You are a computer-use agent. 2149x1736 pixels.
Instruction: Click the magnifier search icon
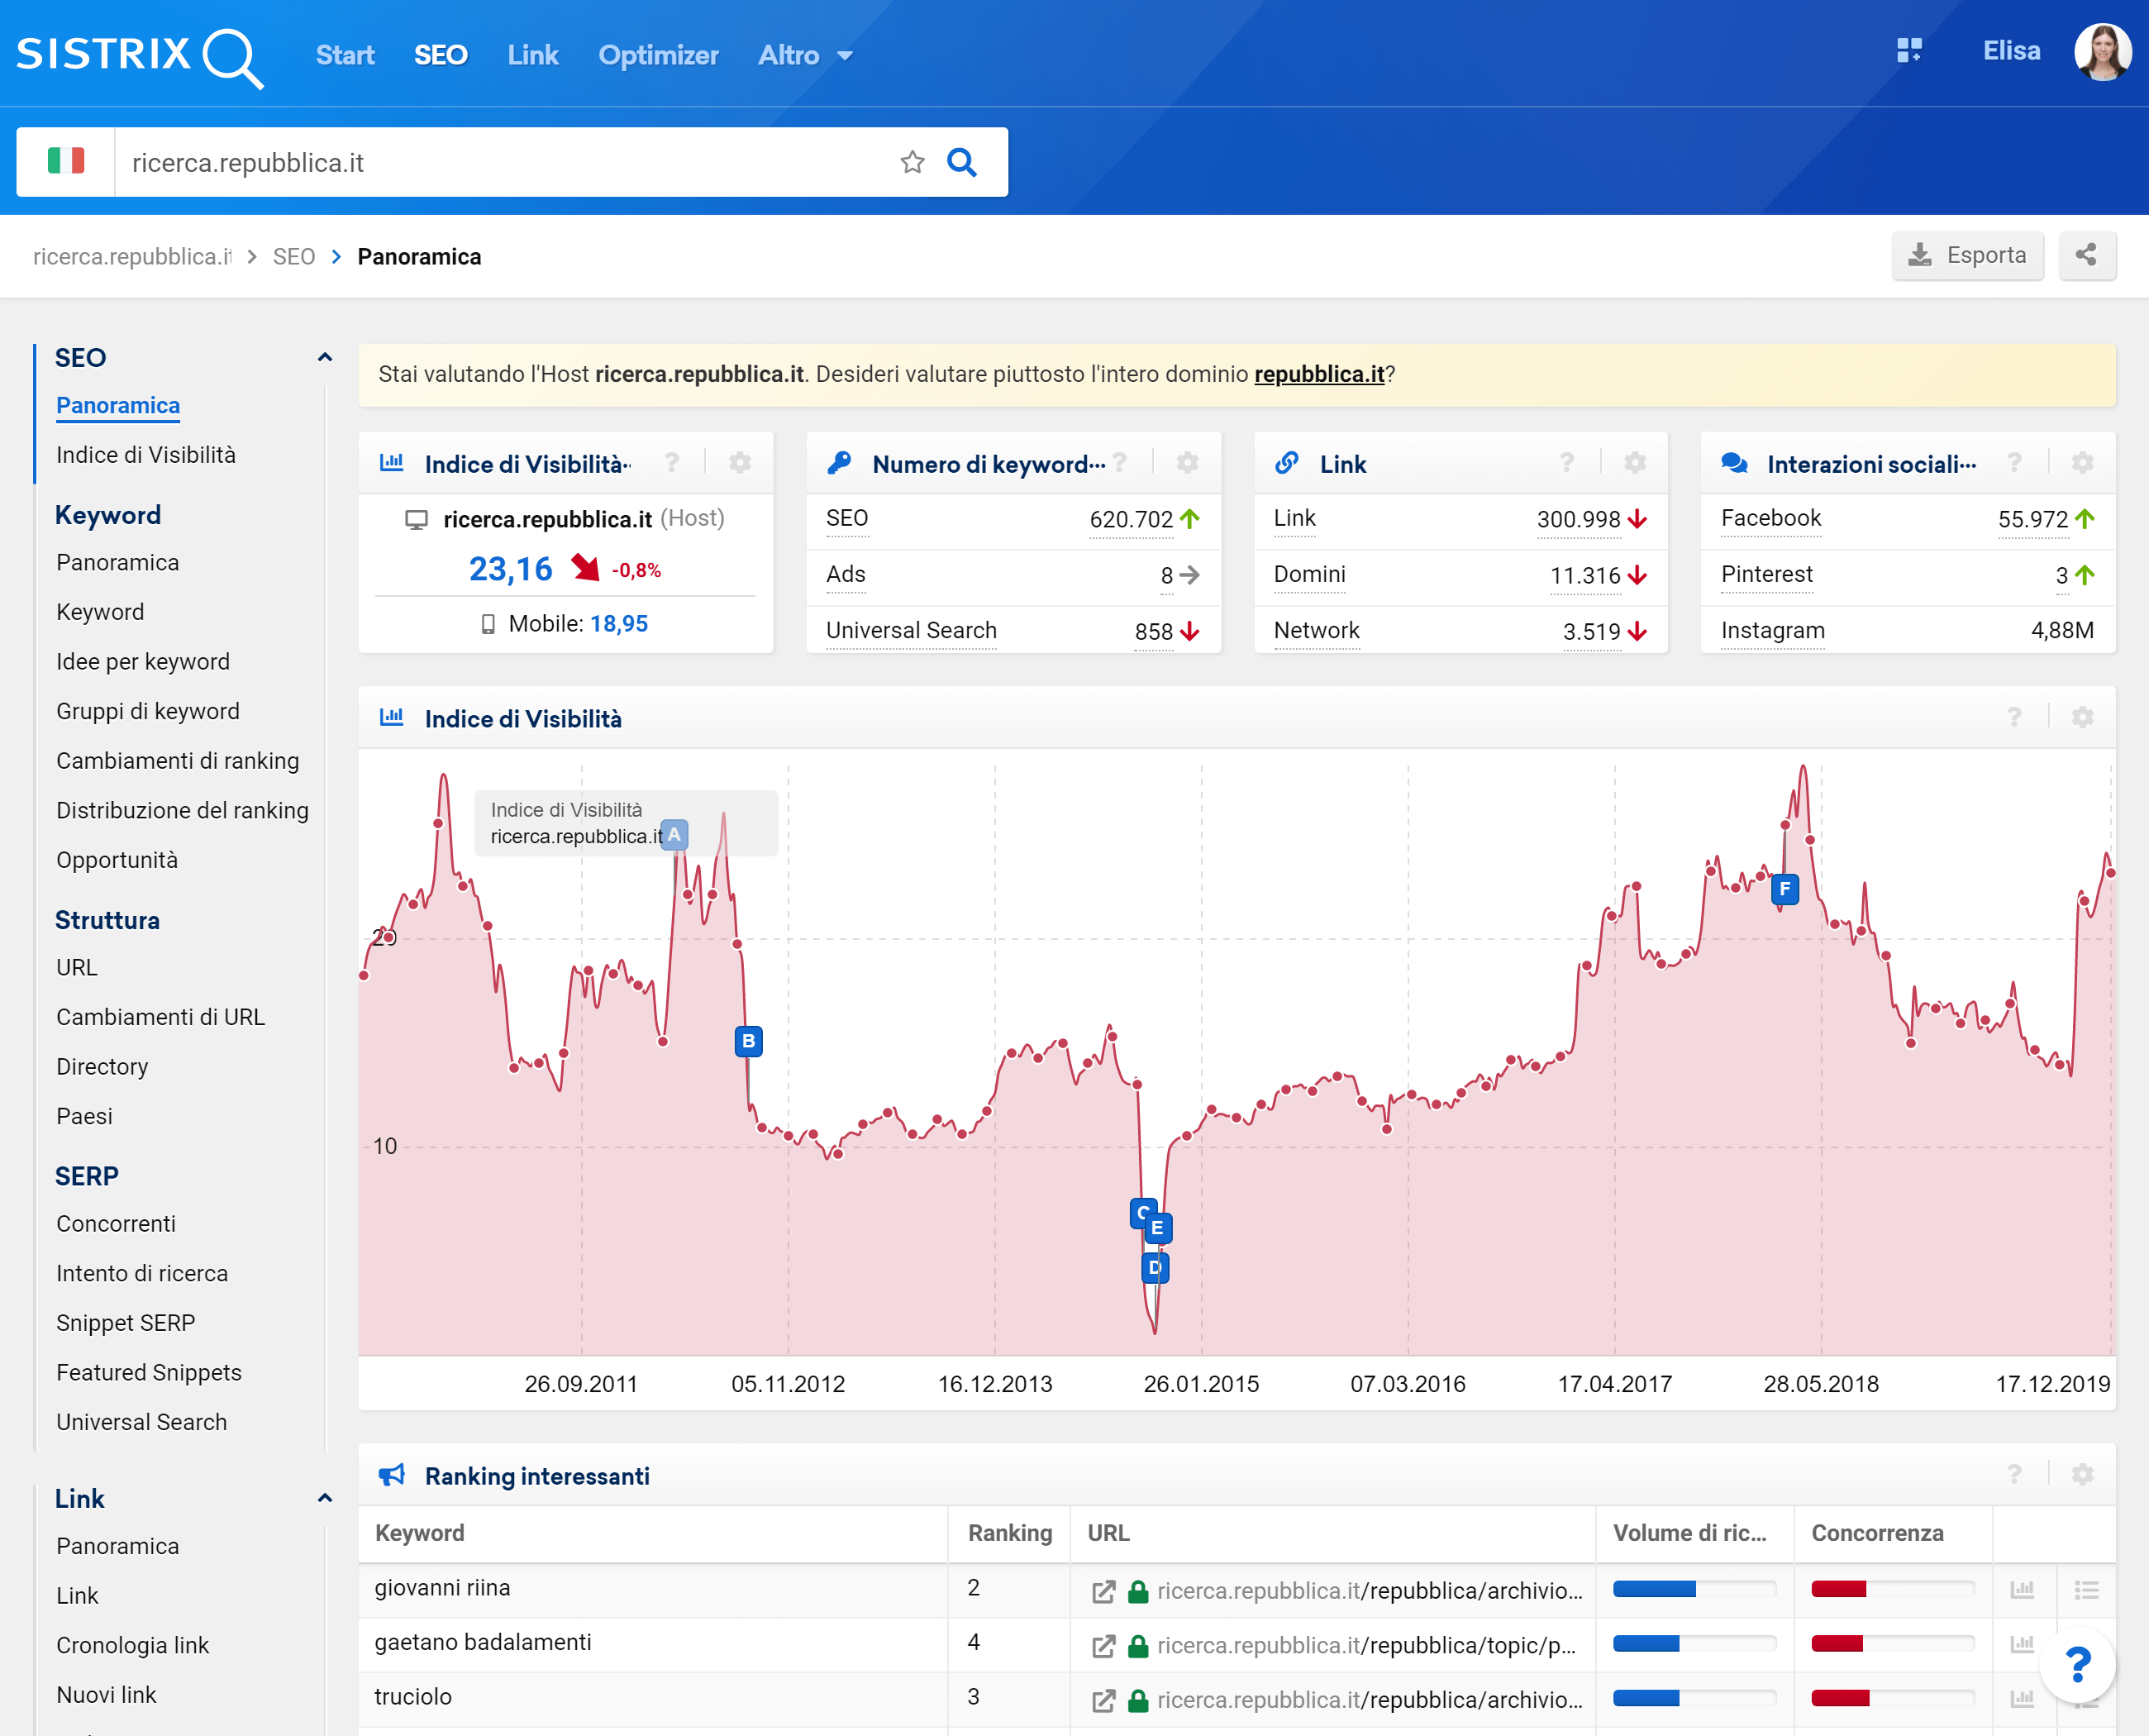[961, 162]
